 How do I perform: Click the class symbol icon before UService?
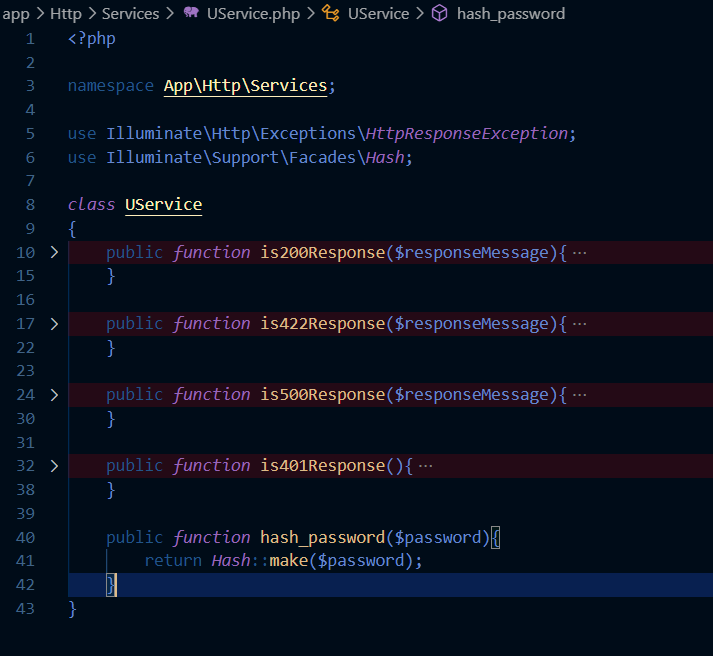click(331, 13)
